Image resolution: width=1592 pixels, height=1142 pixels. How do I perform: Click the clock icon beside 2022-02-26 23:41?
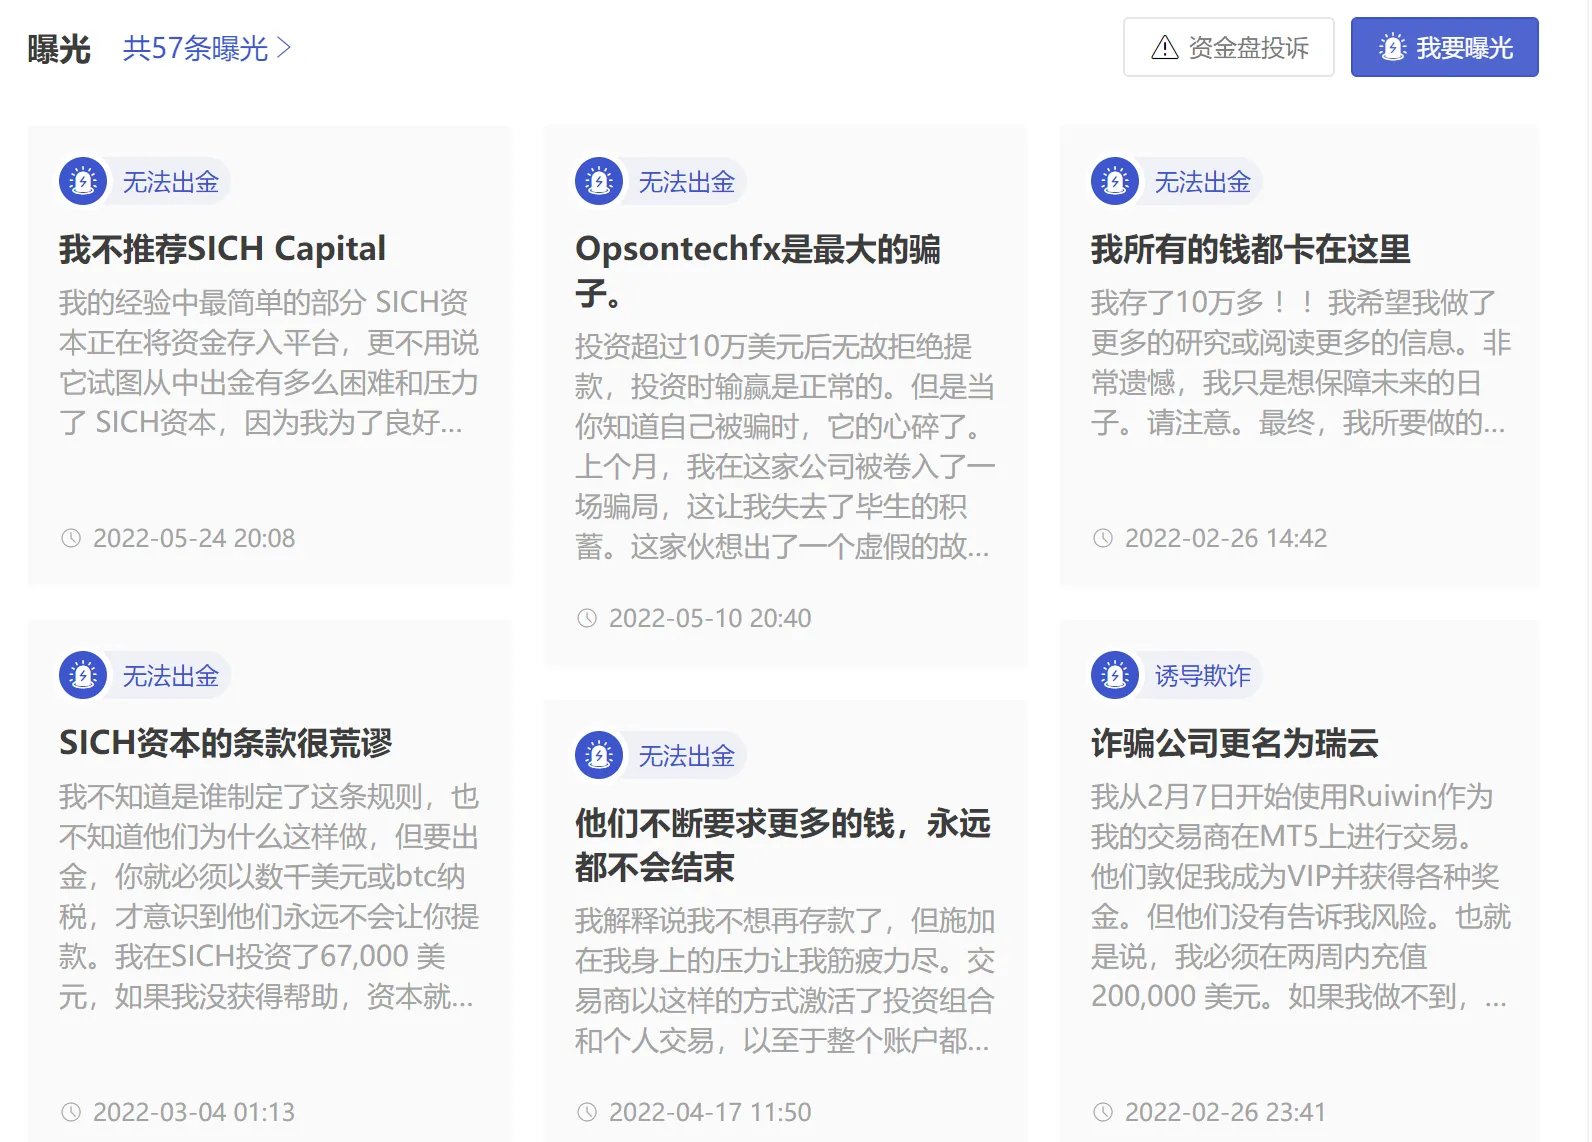pyautogui.click(x=1103, y=1112)
